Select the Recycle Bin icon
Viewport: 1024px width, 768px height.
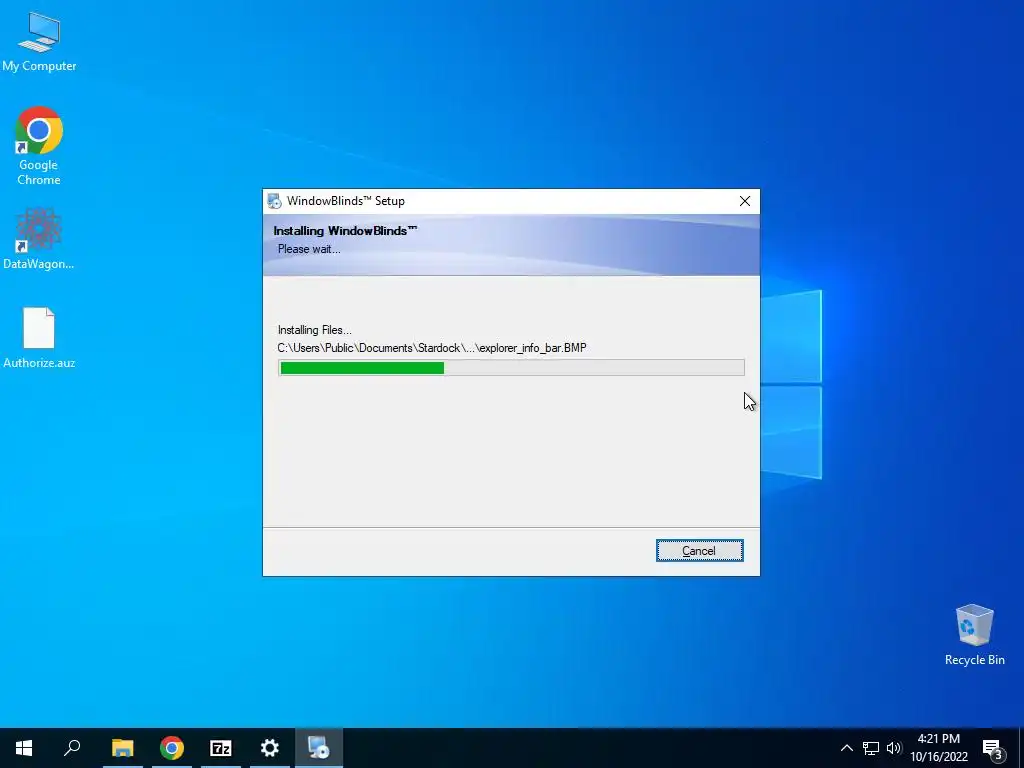[974, 635]
